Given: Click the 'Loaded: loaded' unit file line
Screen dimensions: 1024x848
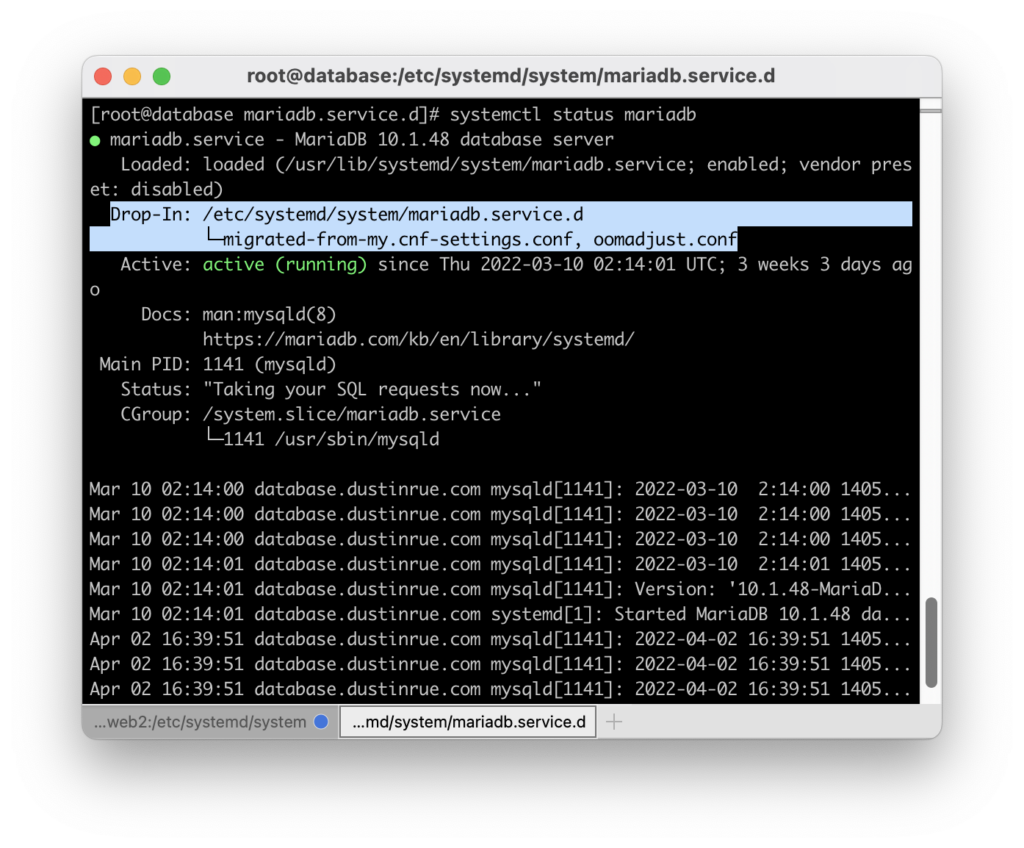Looking at the screenshot, I should pos(501,177).
